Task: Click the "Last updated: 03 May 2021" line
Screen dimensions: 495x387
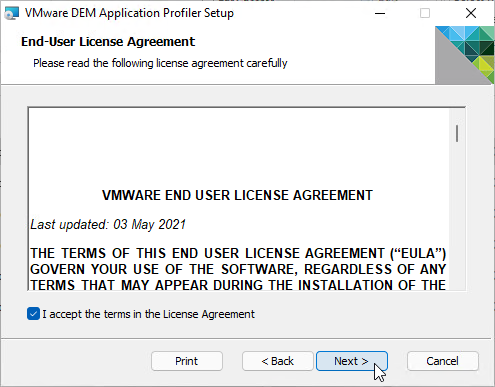Action: coord(108,224)
